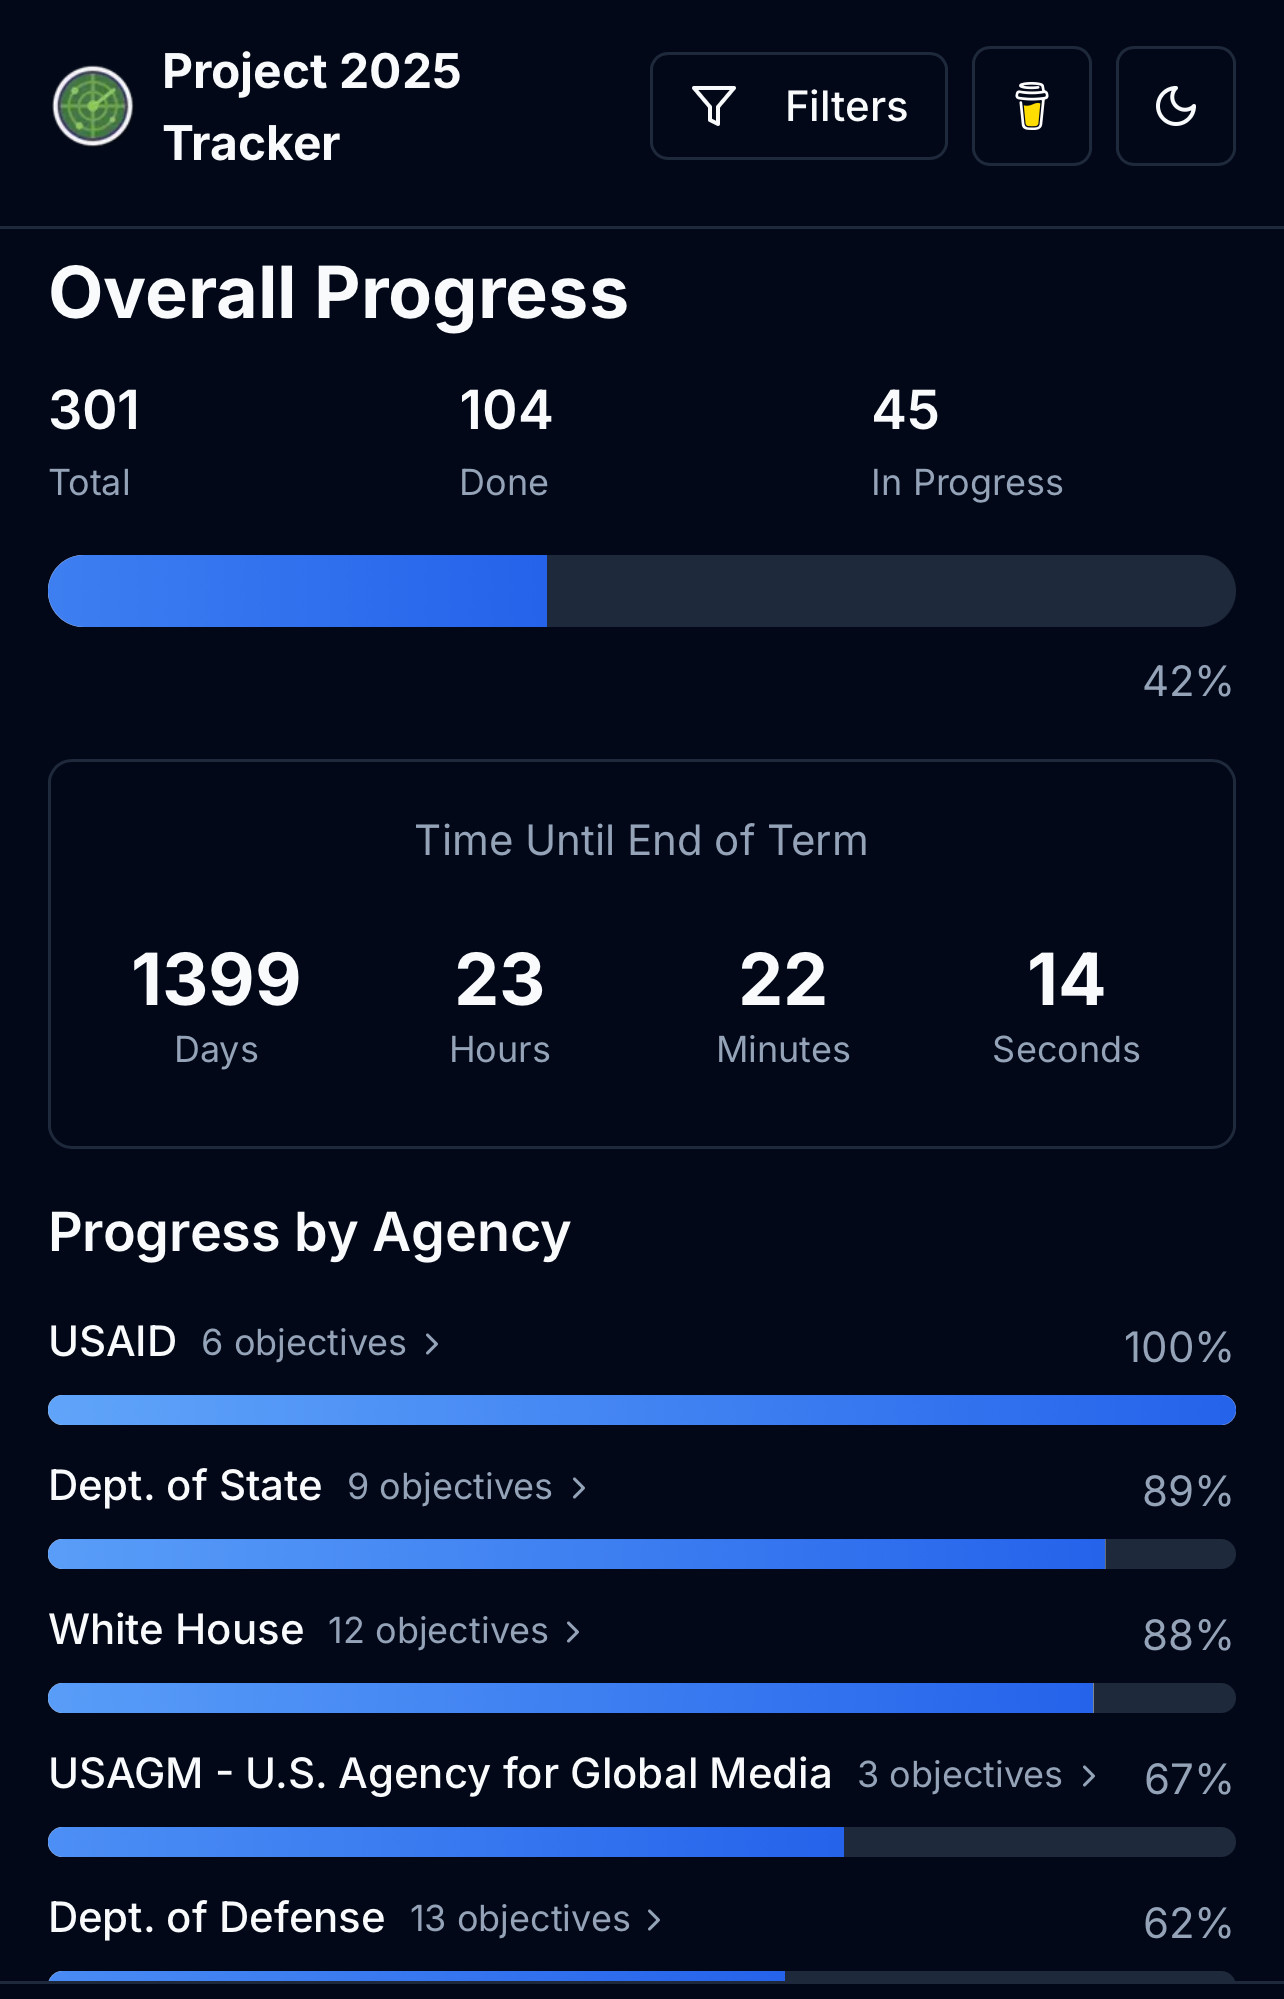
Task: Click the radar logo icon
Action: pos(92,106)
